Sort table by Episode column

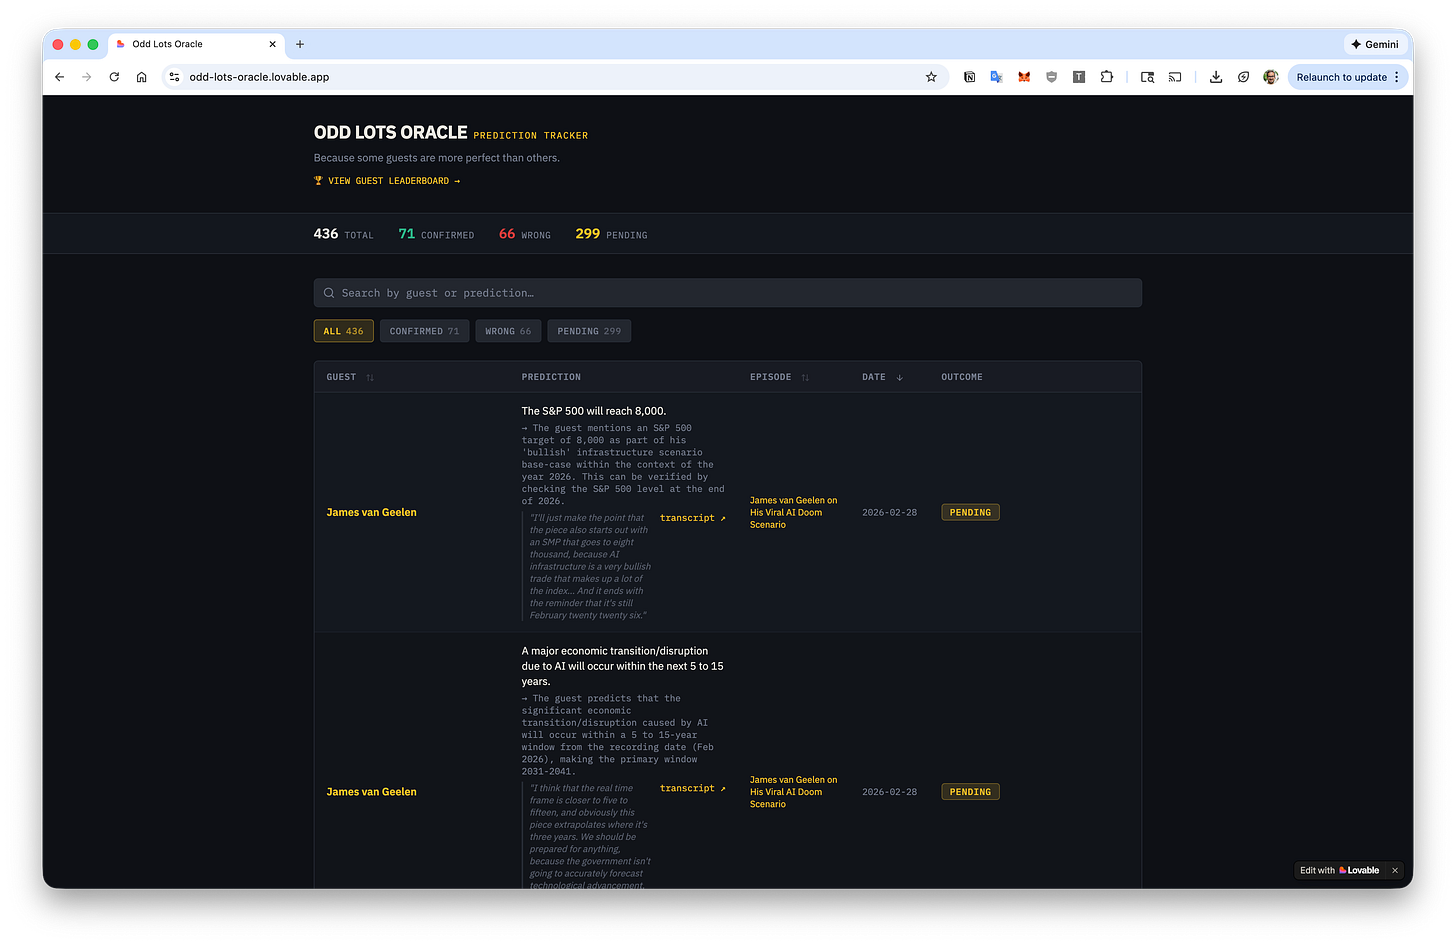[x=779, y=377]
